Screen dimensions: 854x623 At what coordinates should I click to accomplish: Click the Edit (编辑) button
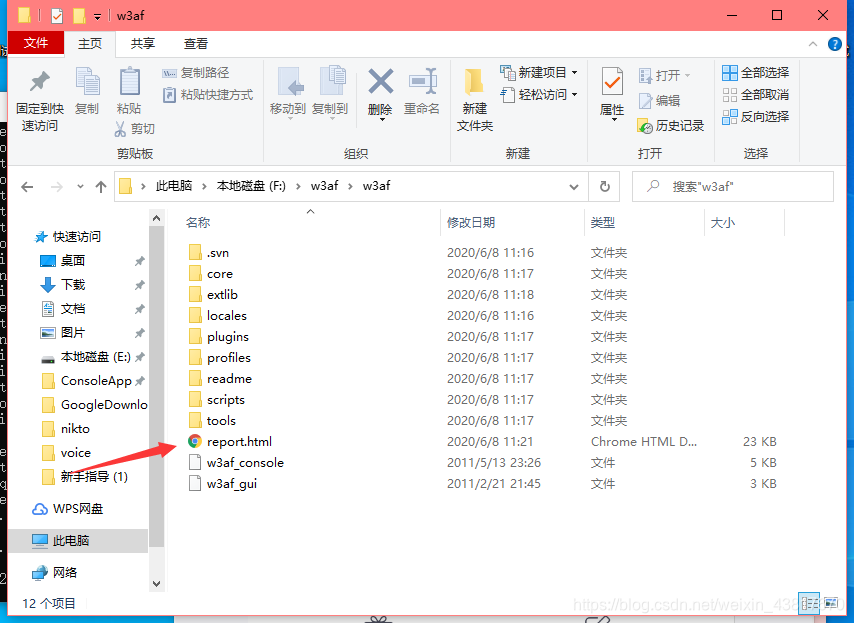click(660, 100)
